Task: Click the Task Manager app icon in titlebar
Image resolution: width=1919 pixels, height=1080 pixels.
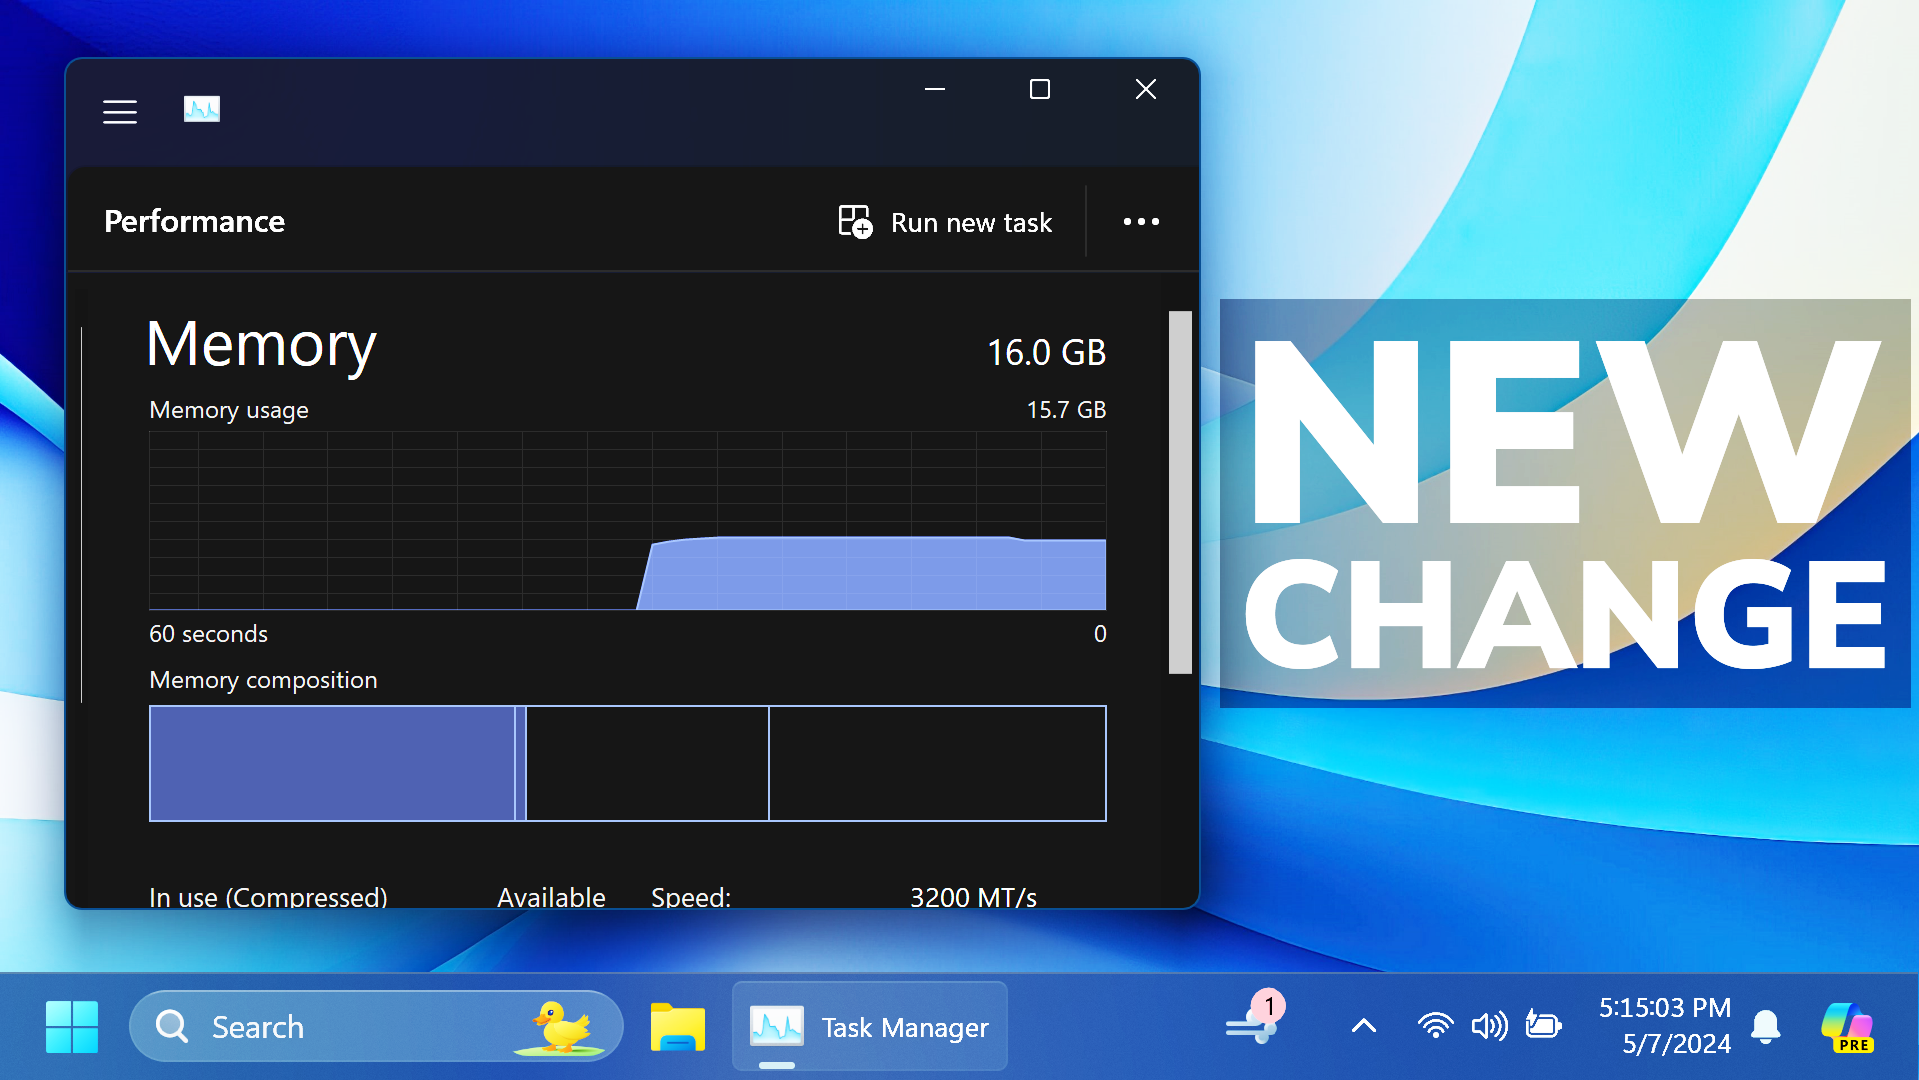Action: pos(201,109)
